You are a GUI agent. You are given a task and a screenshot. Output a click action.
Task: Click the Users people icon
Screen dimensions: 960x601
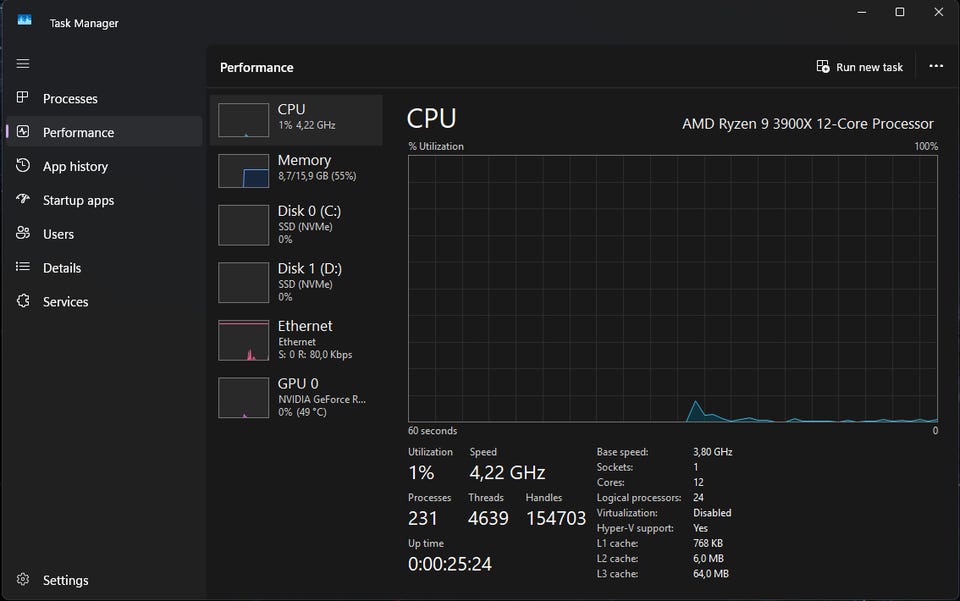coord(23,234)
